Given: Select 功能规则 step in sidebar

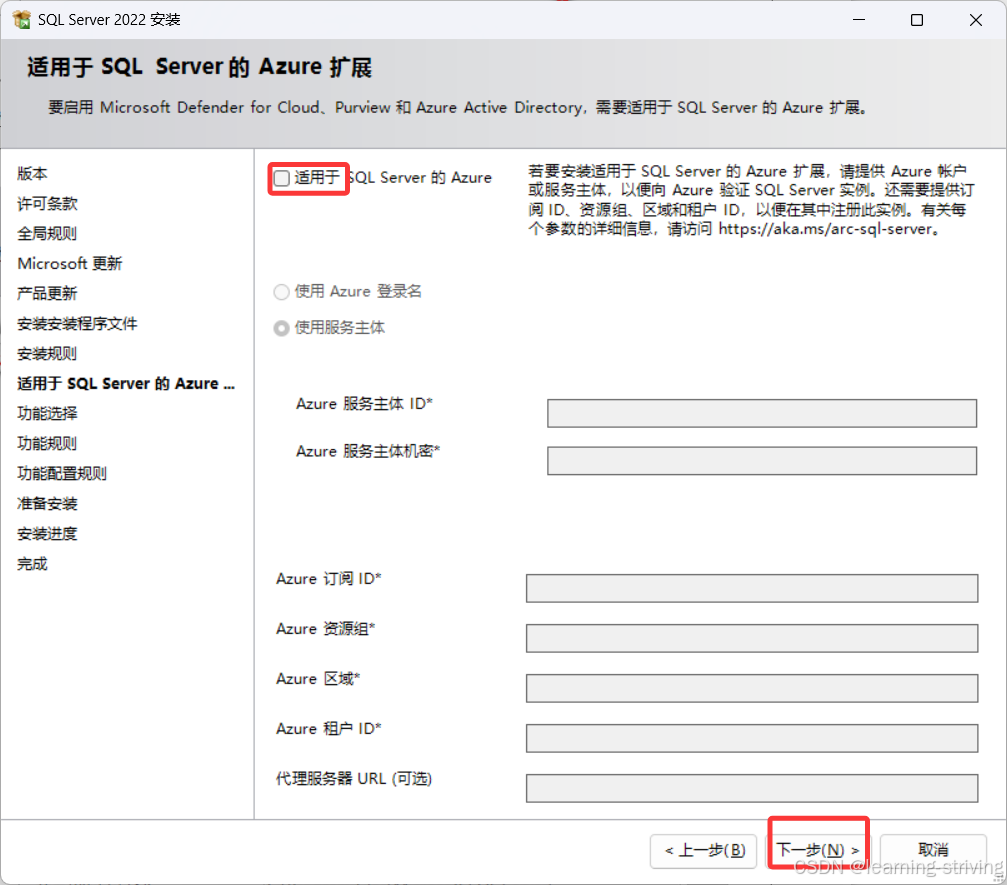Looking at the screenshot, I should [x=47, y=443].
